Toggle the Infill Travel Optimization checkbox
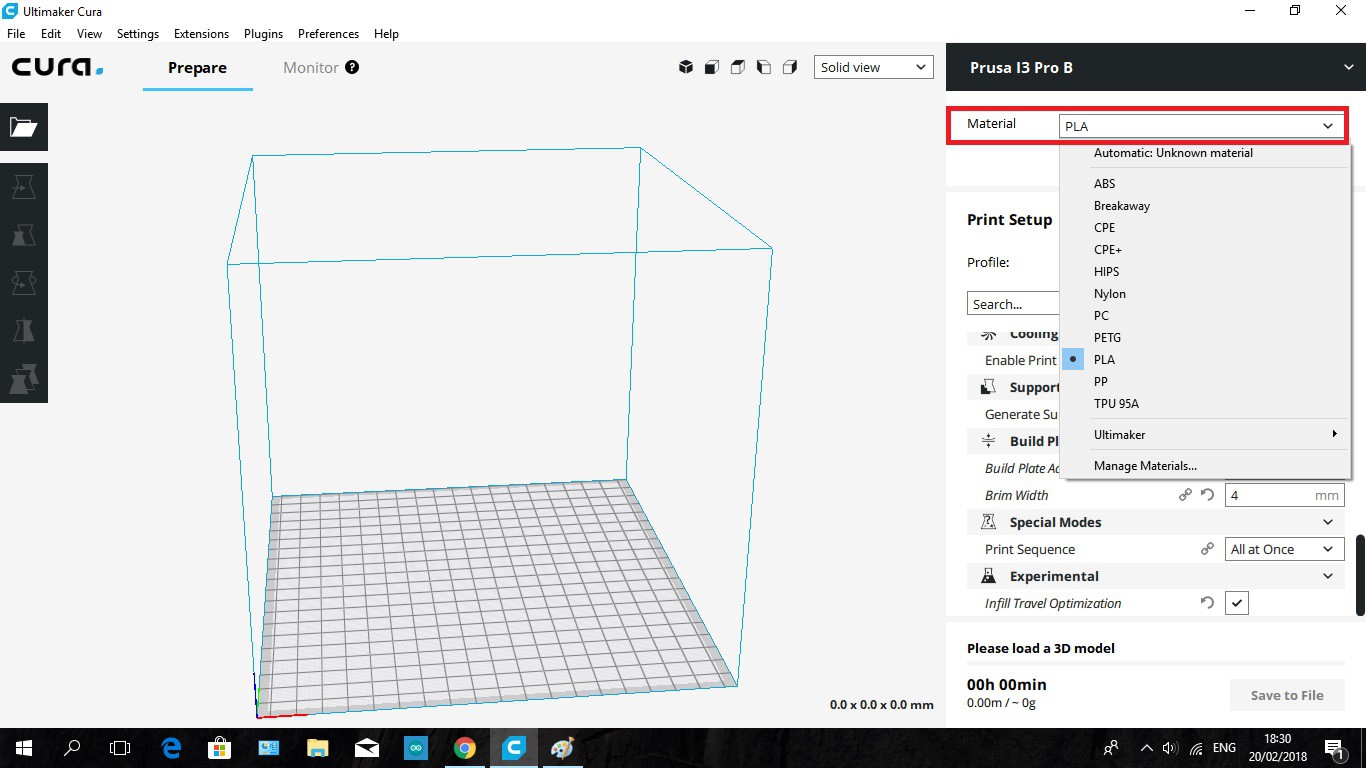The image size is (1366, 768). pyautogui.click(x=1237, y=603)
